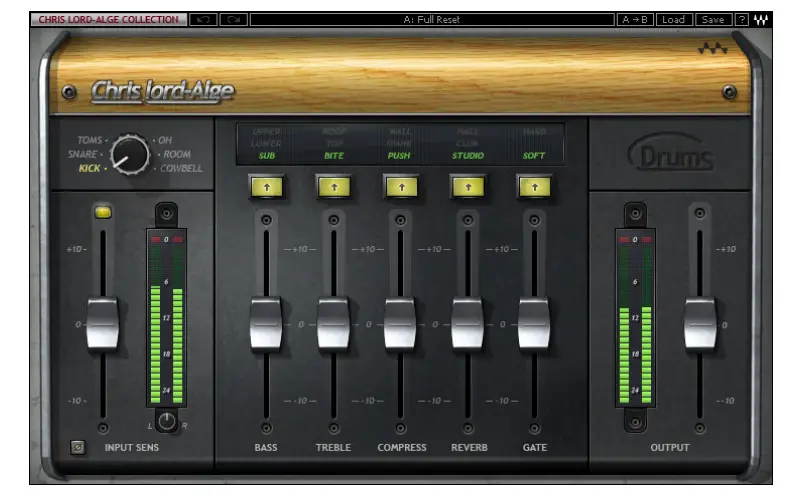The height and width of the screenshot is (501, 785).
Task: Click the yellow arrow button above Compress
Action: click(x=402, y=187)
